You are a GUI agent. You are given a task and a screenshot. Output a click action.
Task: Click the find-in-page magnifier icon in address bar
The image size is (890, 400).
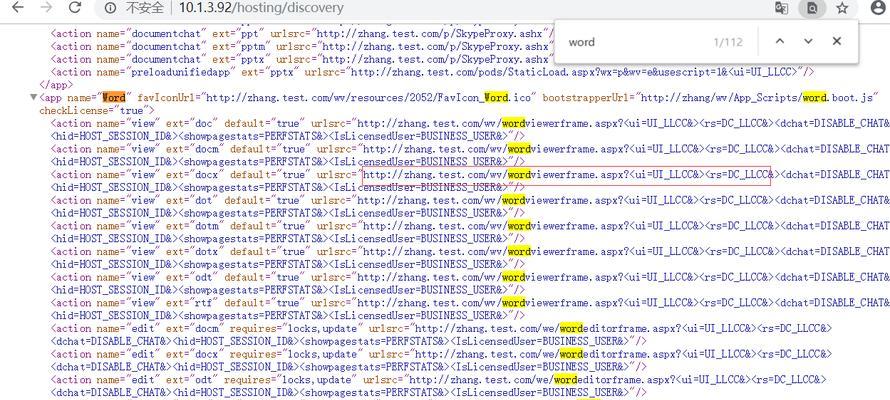point(812,8)
